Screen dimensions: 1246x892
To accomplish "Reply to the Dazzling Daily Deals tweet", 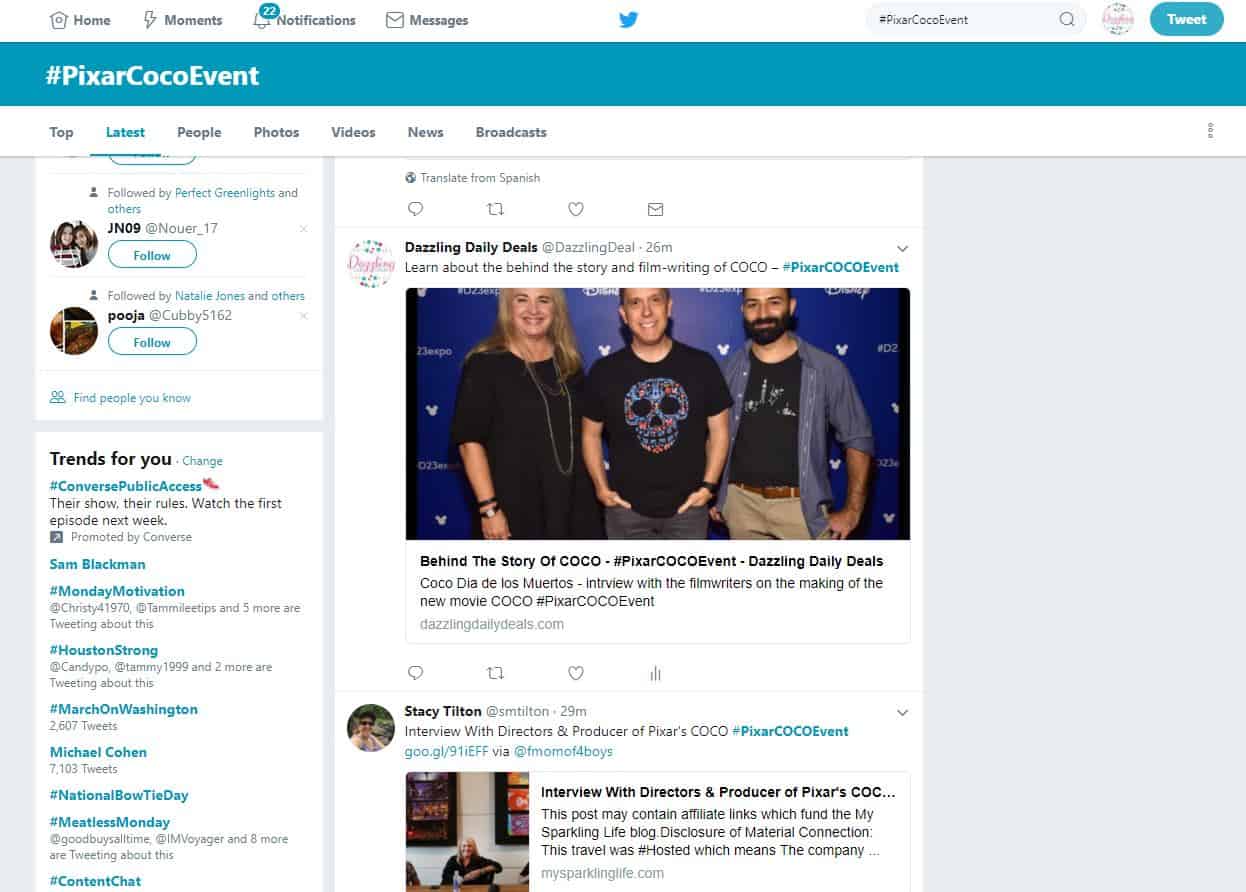I will (x=415, y=673).
